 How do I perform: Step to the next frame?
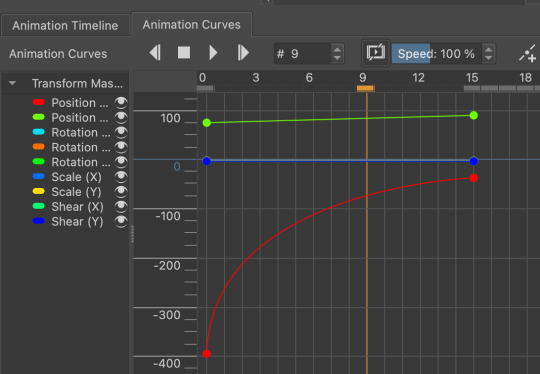pos(243,53)
